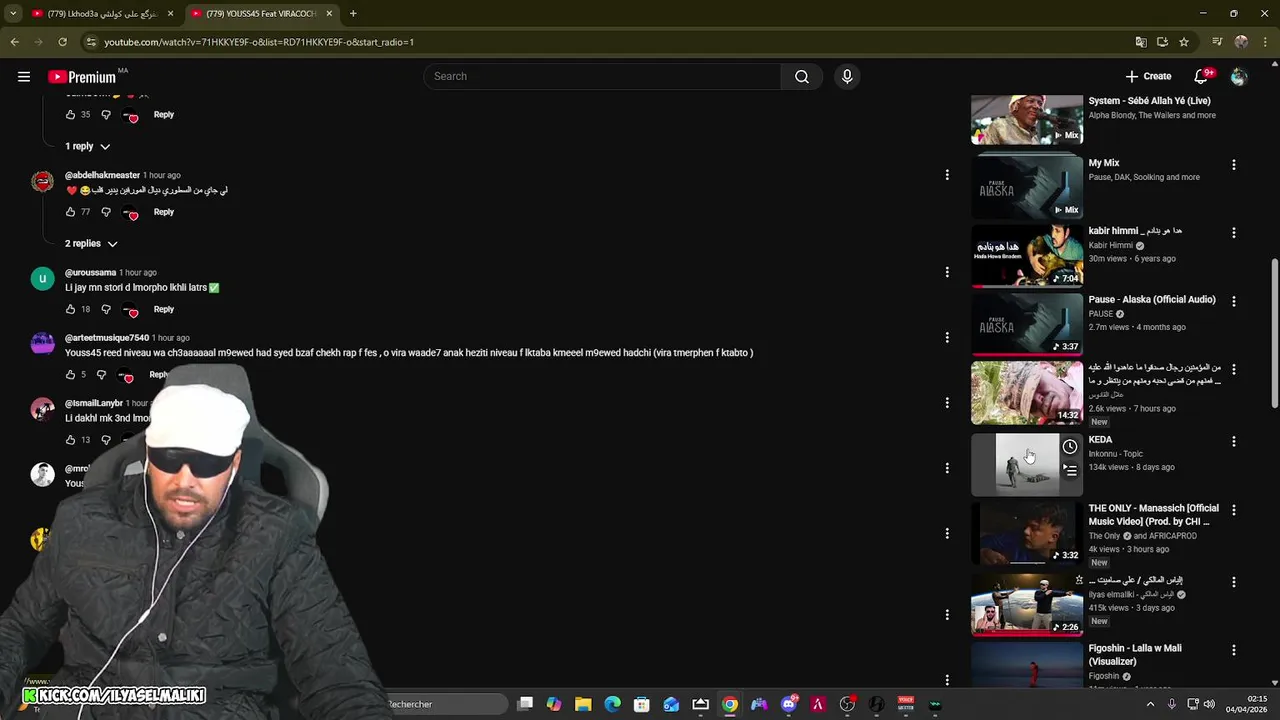Open more options for kabir himmi video
This screenshot has height=720, width=1280.
pos(1234,232)
